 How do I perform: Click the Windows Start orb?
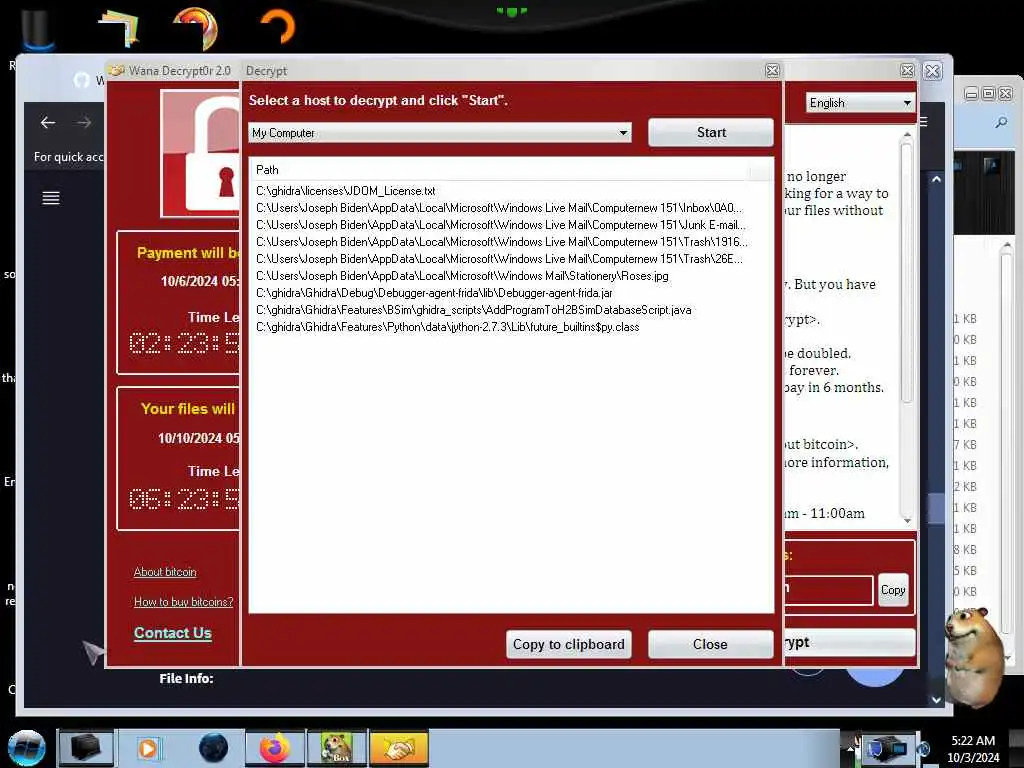(x=27, y=748)
